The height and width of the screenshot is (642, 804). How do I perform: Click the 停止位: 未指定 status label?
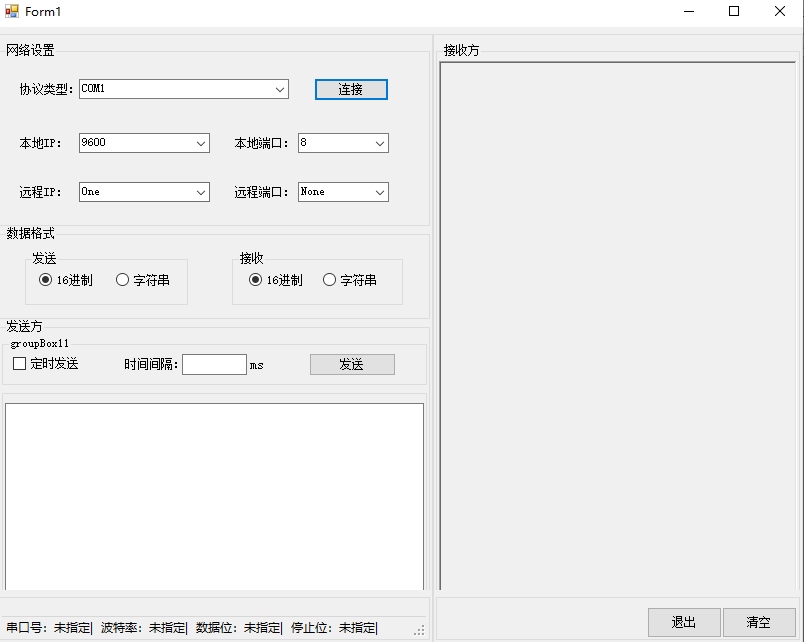pyautogui.click(x=334, y=628)
